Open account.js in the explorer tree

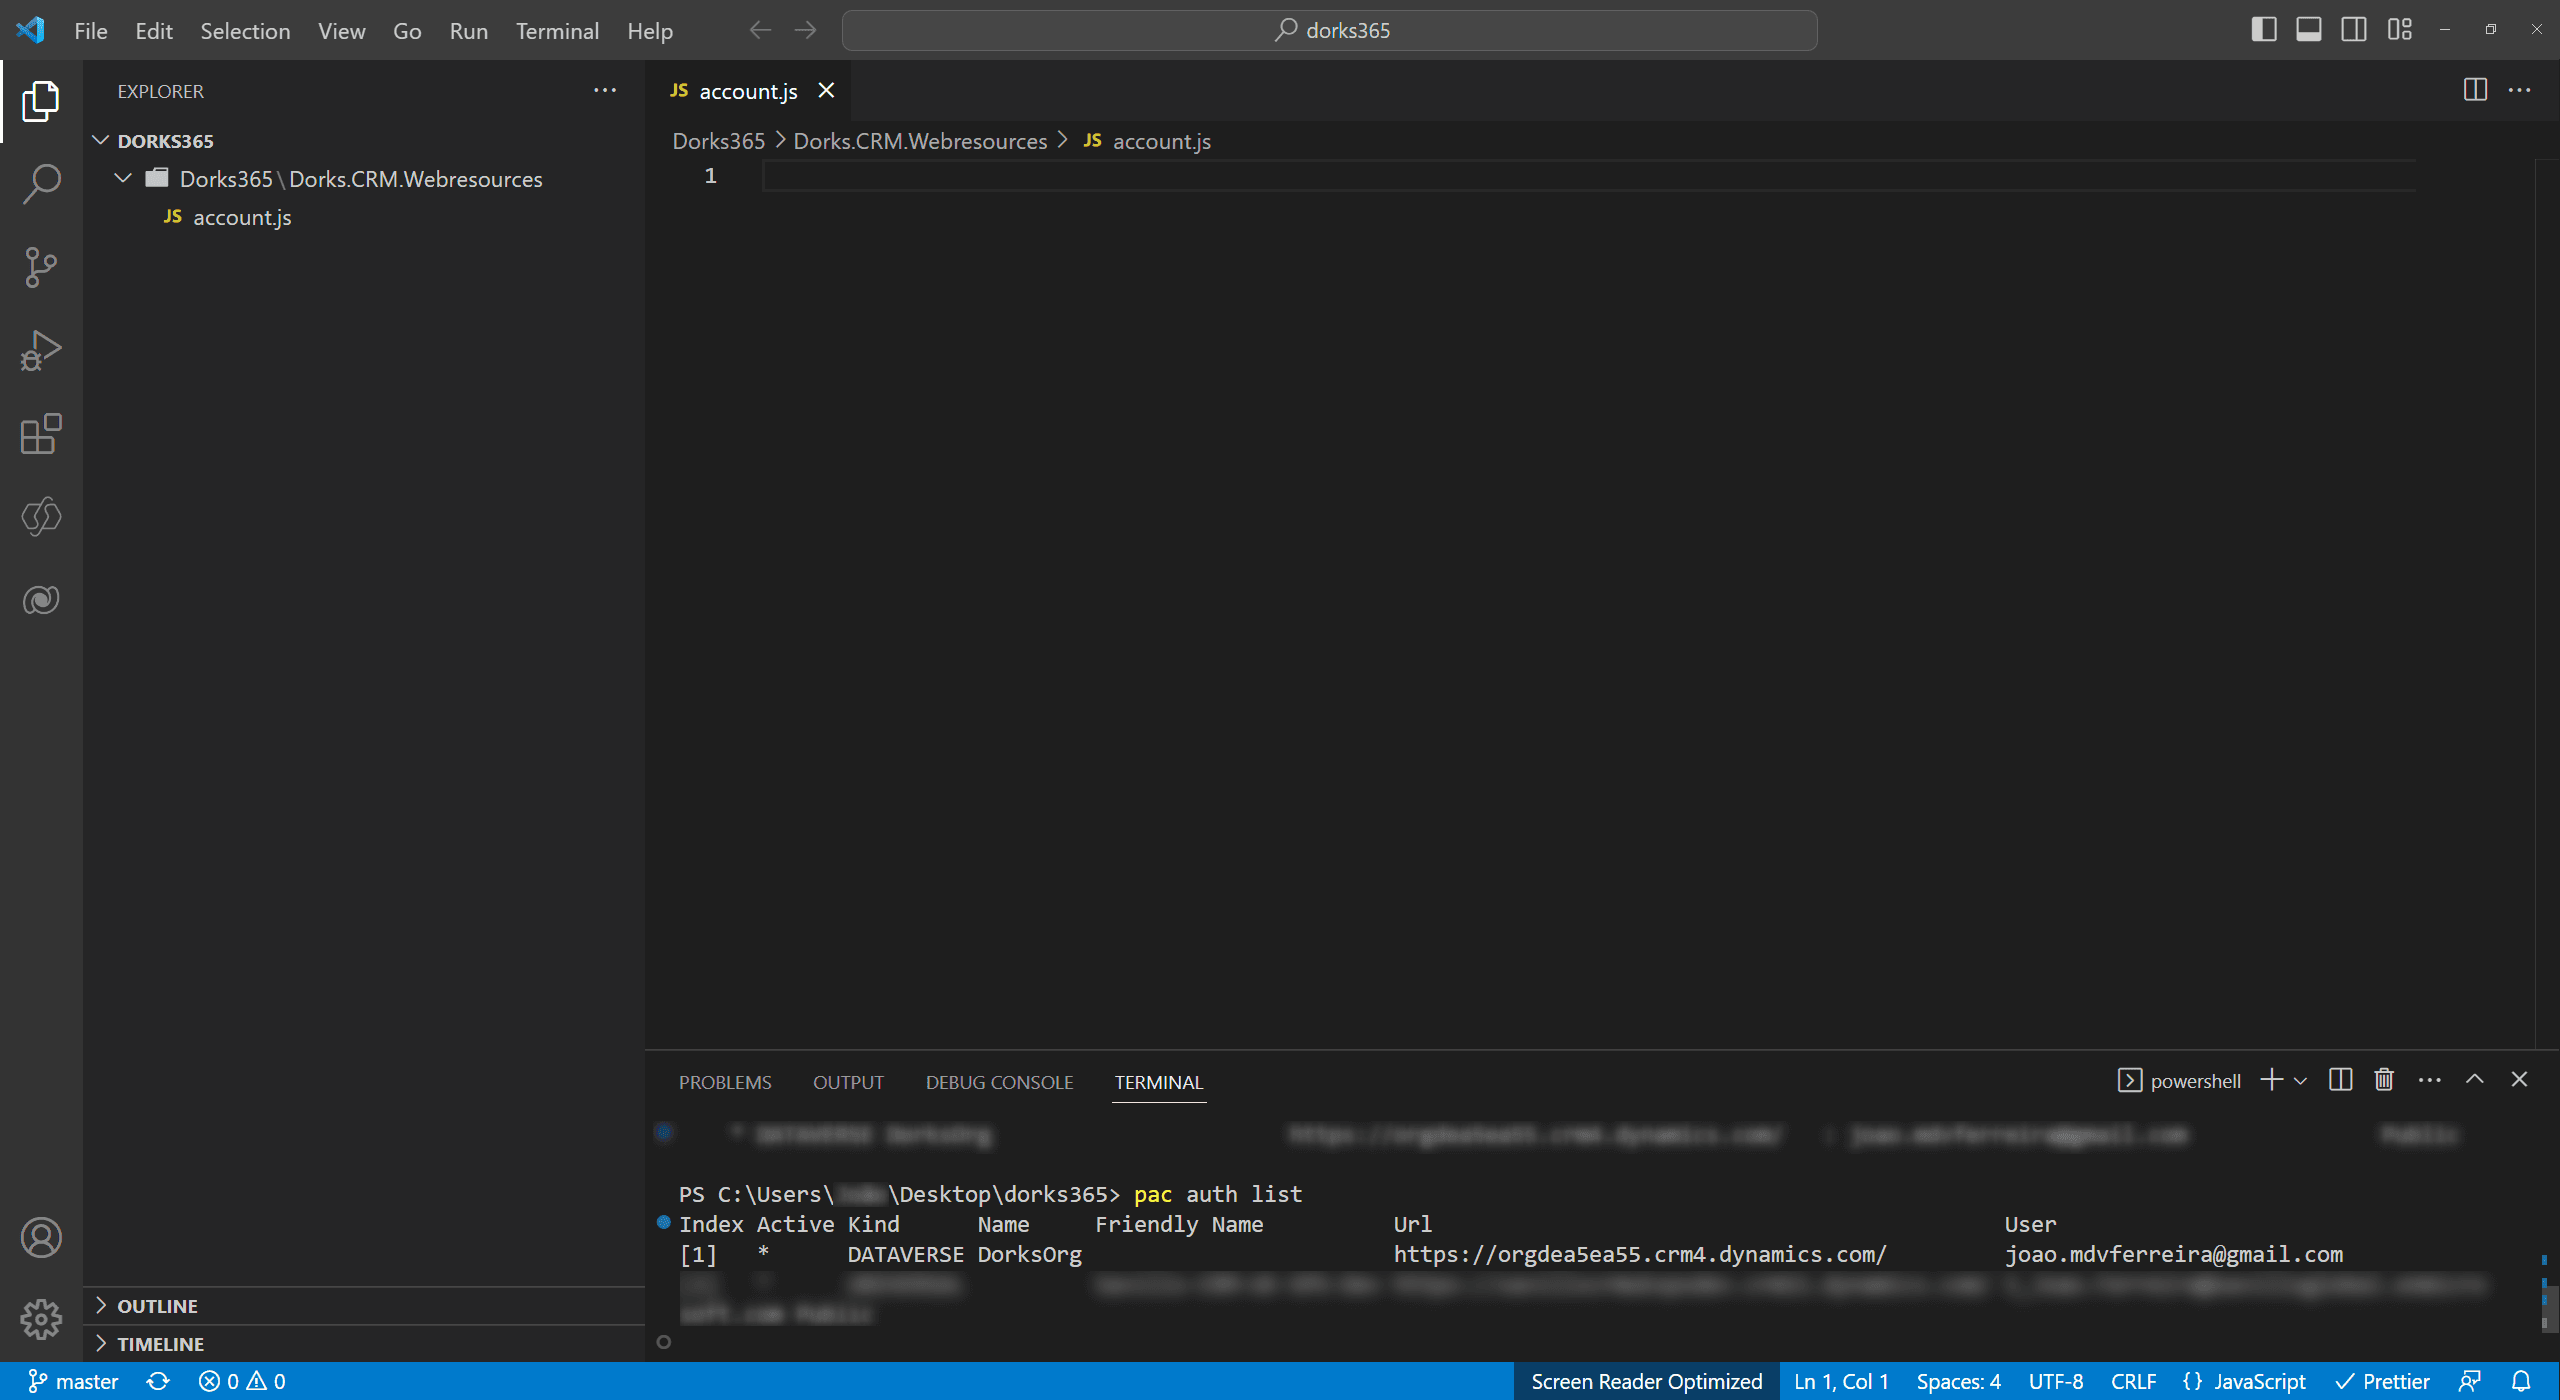[364, 217]
